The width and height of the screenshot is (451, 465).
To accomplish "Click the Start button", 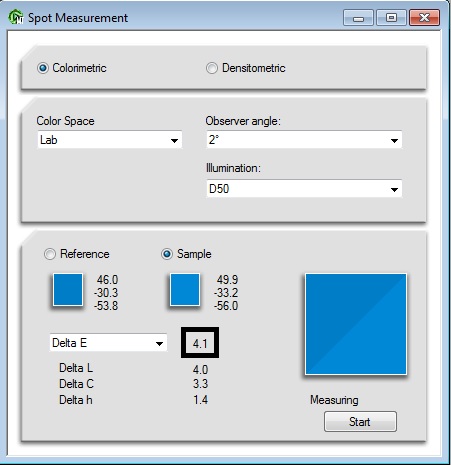I will tap(360, 422).
